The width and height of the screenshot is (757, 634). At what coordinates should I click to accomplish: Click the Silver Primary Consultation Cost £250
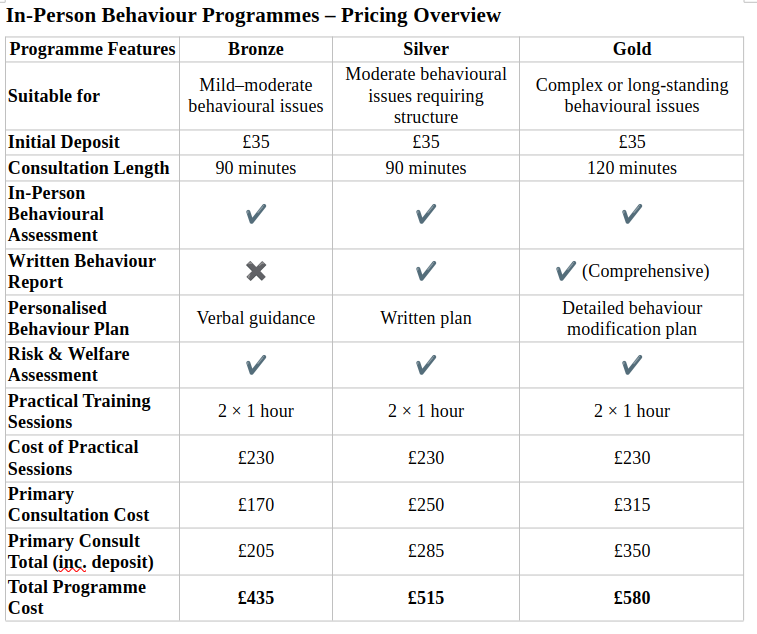coord(426,505)
